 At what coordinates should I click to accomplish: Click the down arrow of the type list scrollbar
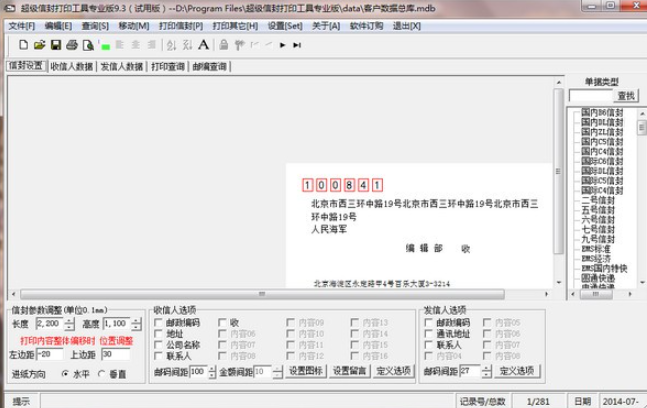[x=642, y=283]
